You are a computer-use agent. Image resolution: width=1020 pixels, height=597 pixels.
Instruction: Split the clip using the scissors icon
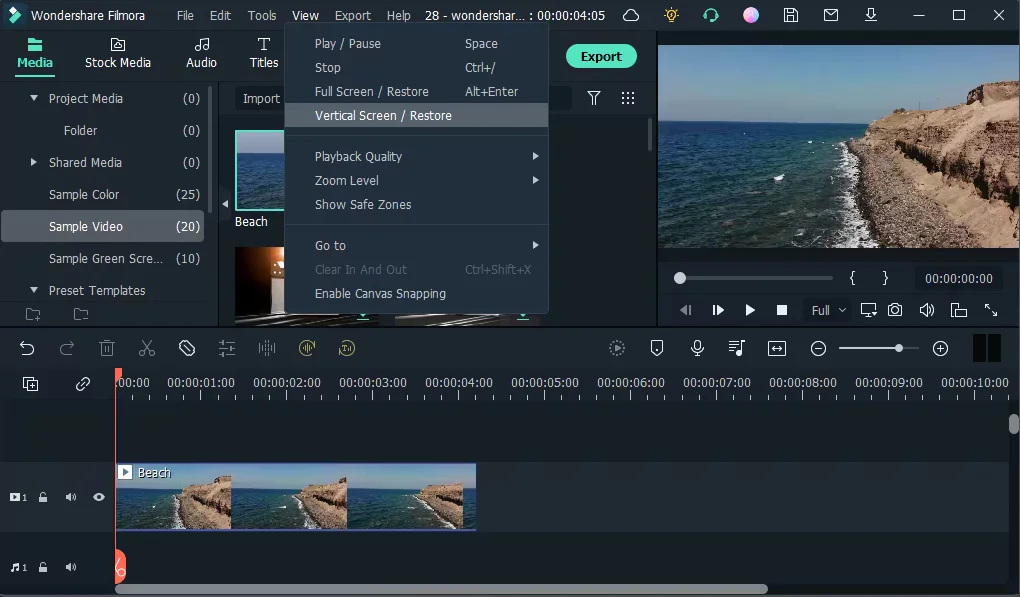tap(146, 348)
